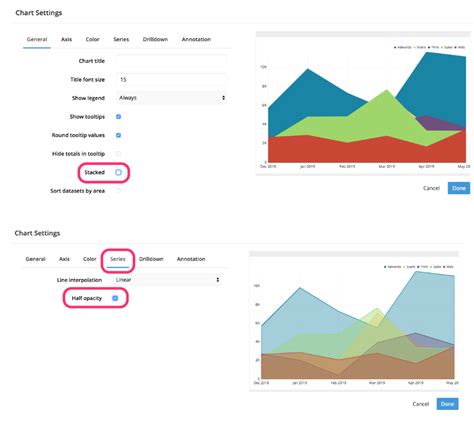Click Done button in lower panel
474x424 pixels.
point(447,404)
